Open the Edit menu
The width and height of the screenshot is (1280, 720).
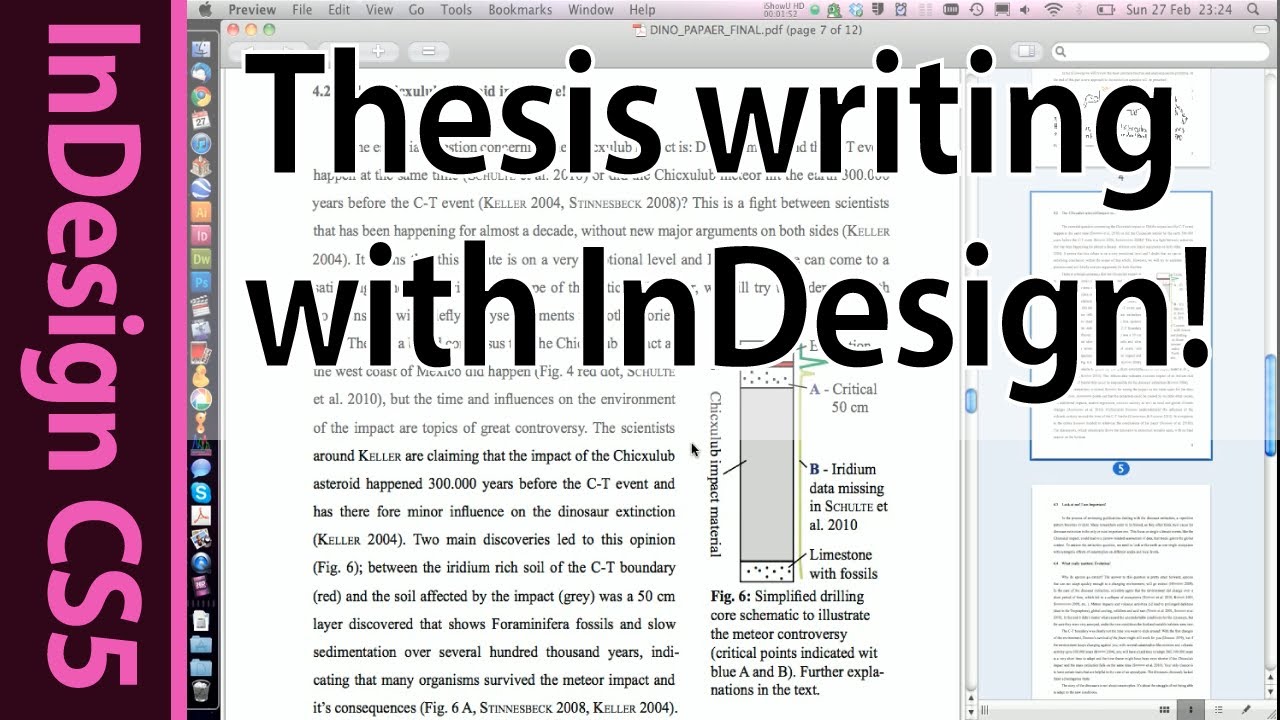point(339,10)
